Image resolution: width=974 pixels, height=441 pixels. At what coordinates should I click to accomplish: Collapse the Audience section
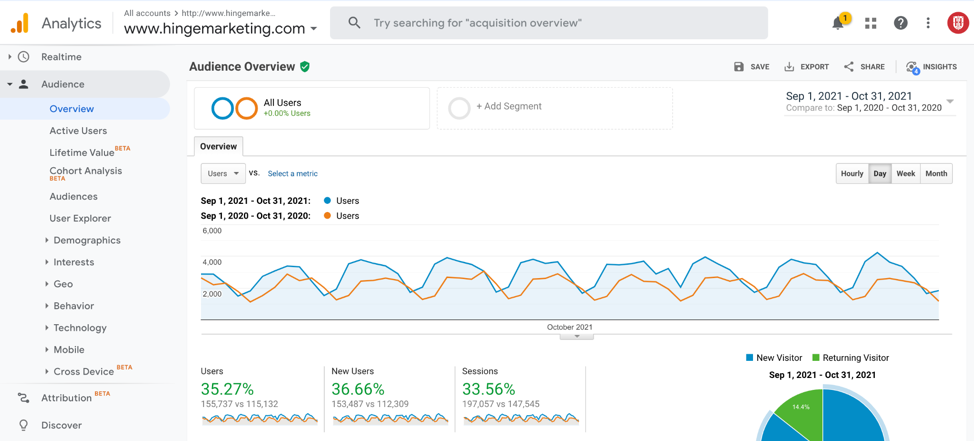[x=9, y=84]
